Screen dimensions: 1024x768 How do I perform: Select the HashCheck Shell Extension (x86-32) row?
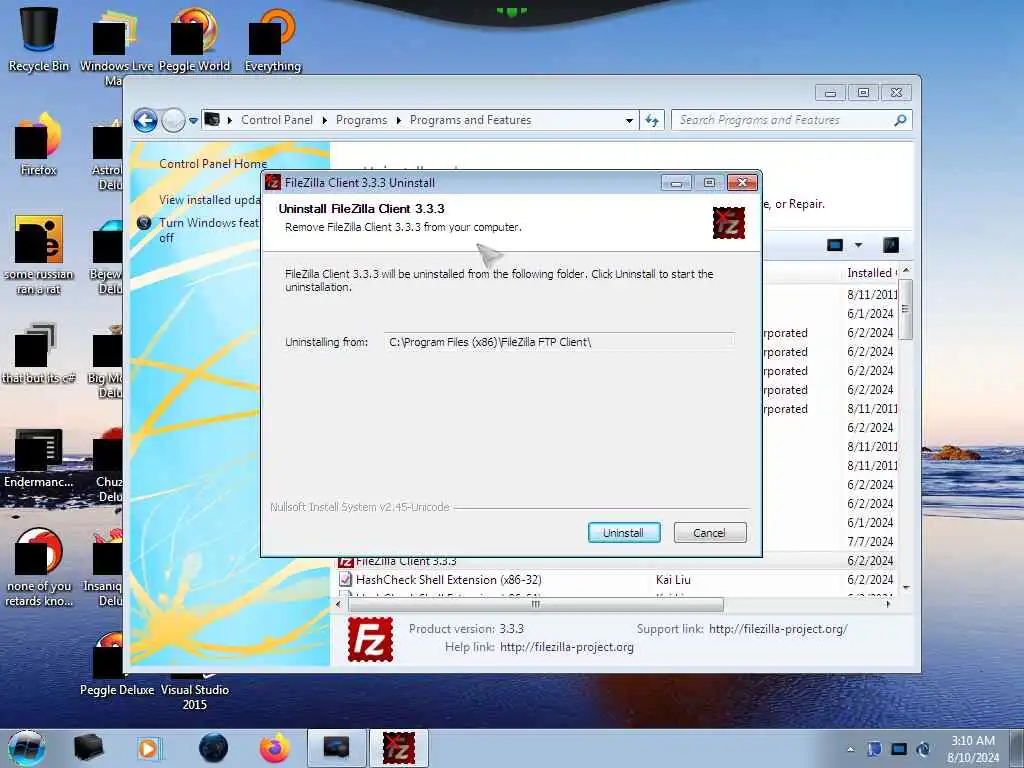[x=616, y=580]
